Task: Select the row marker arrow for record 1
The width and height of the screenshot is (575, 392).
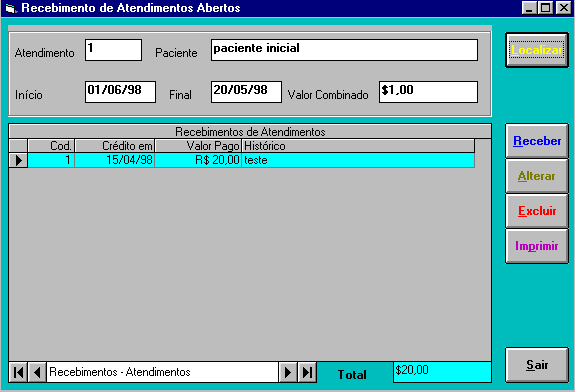Action: point(18,160)
